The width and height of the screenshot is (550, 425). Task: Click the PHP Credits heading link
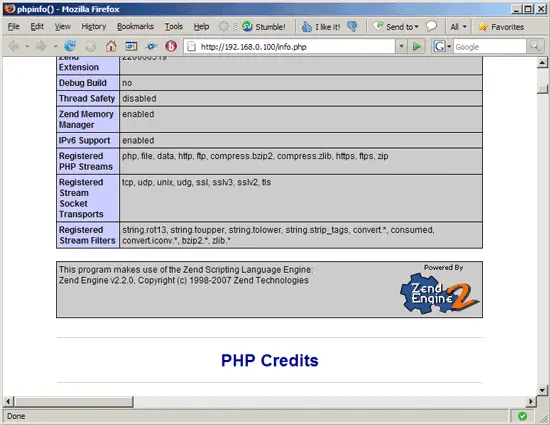pos(270,360)
